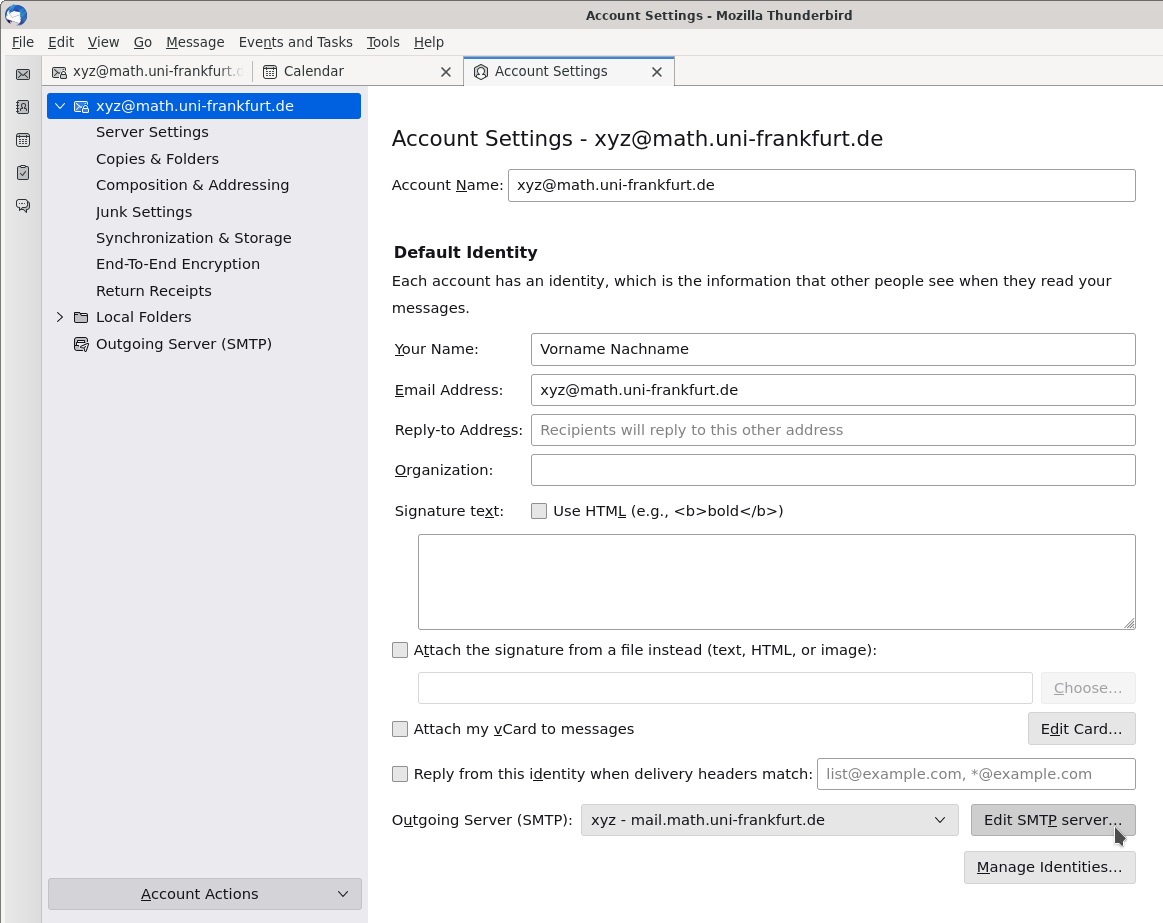Image resolution: width=1163 pixels, height=923 pixels.
Task: Click Edit SMTP server button
Action: (1052, 820)
